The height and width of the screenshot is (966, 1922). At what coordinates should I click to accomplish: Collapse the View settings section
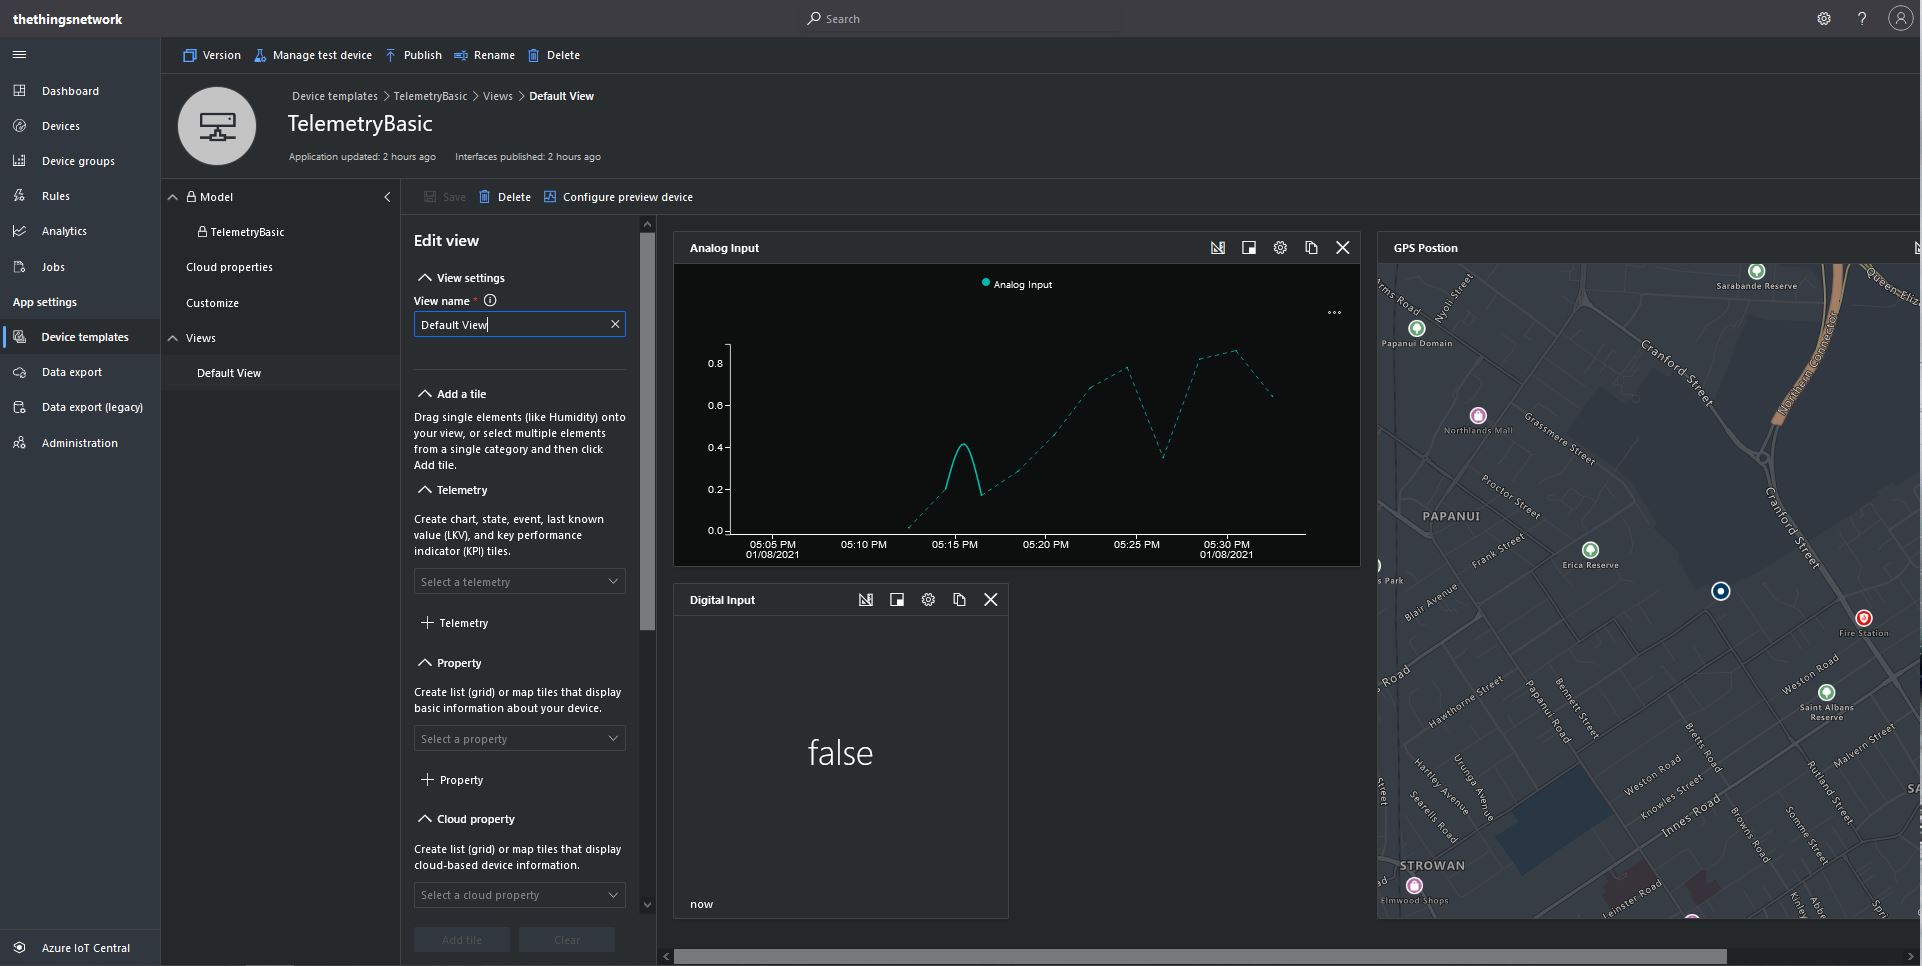tap(425, 278)
